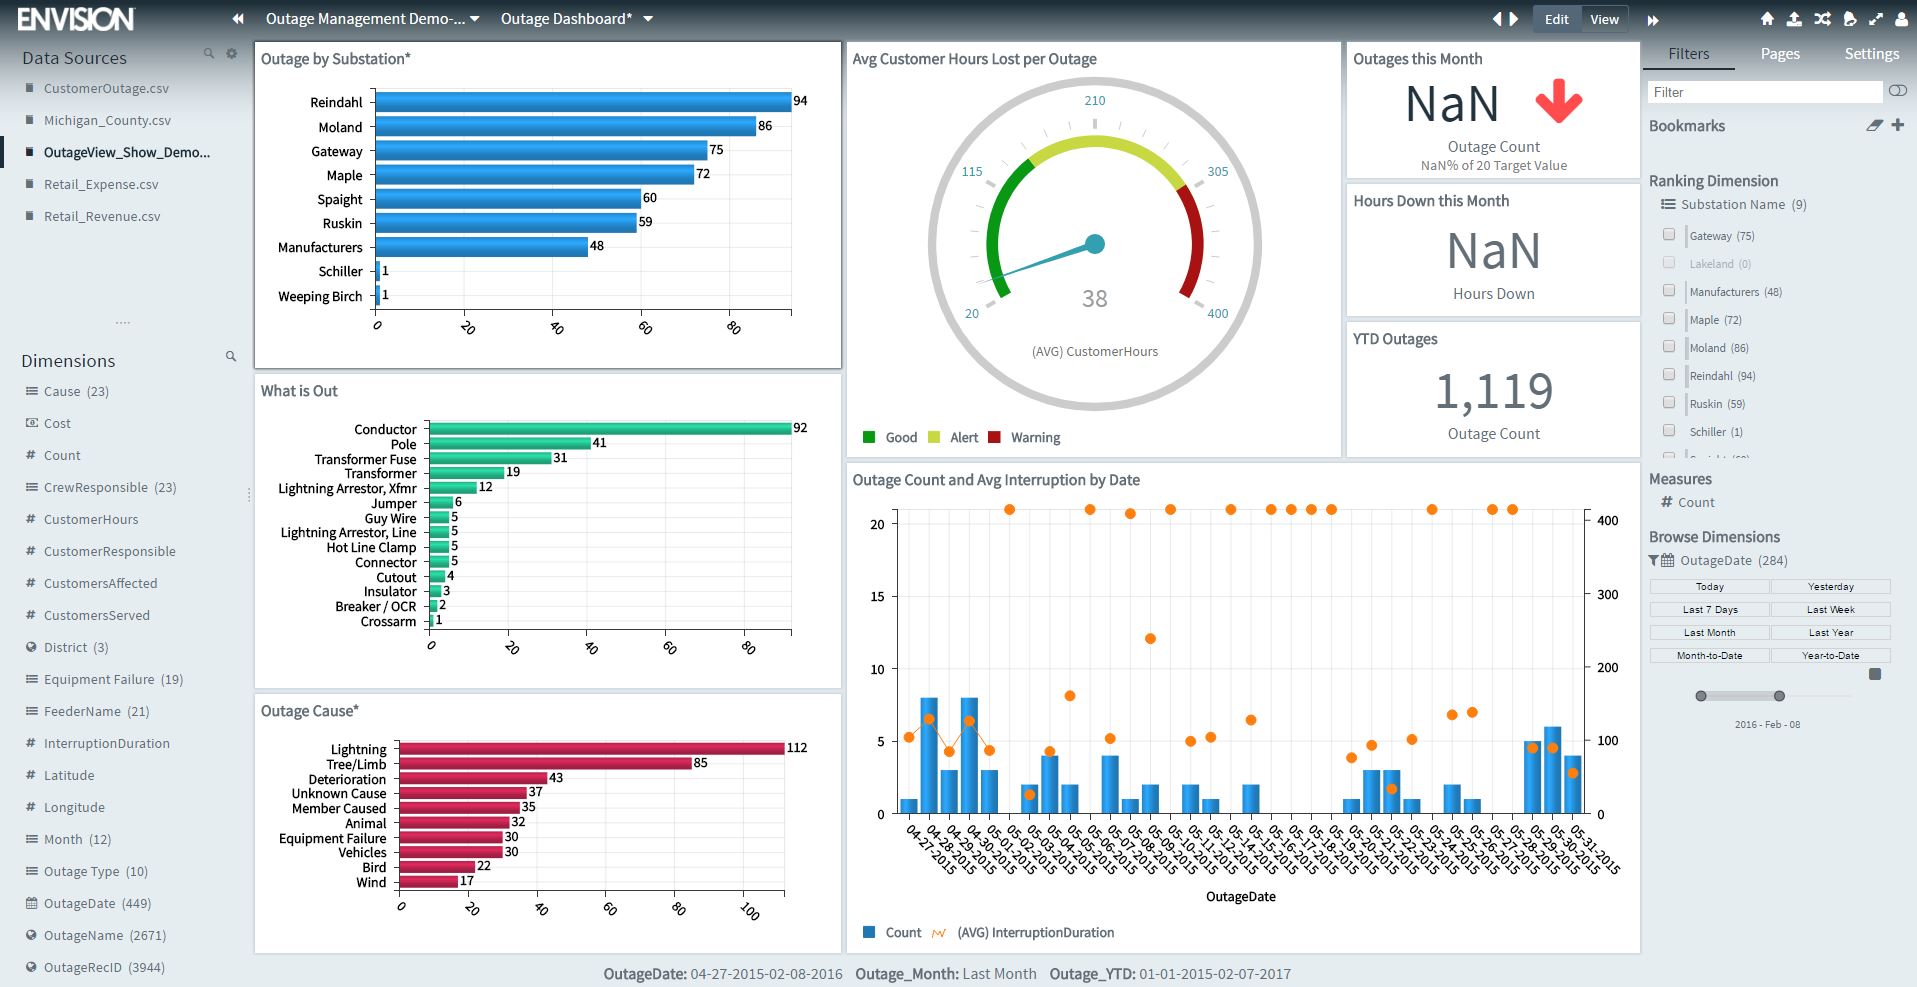Image resolution: width=1917 pixels, height=987 pixels.
Task: Collapse right panel with double-right arrow
Action: 1653,20
